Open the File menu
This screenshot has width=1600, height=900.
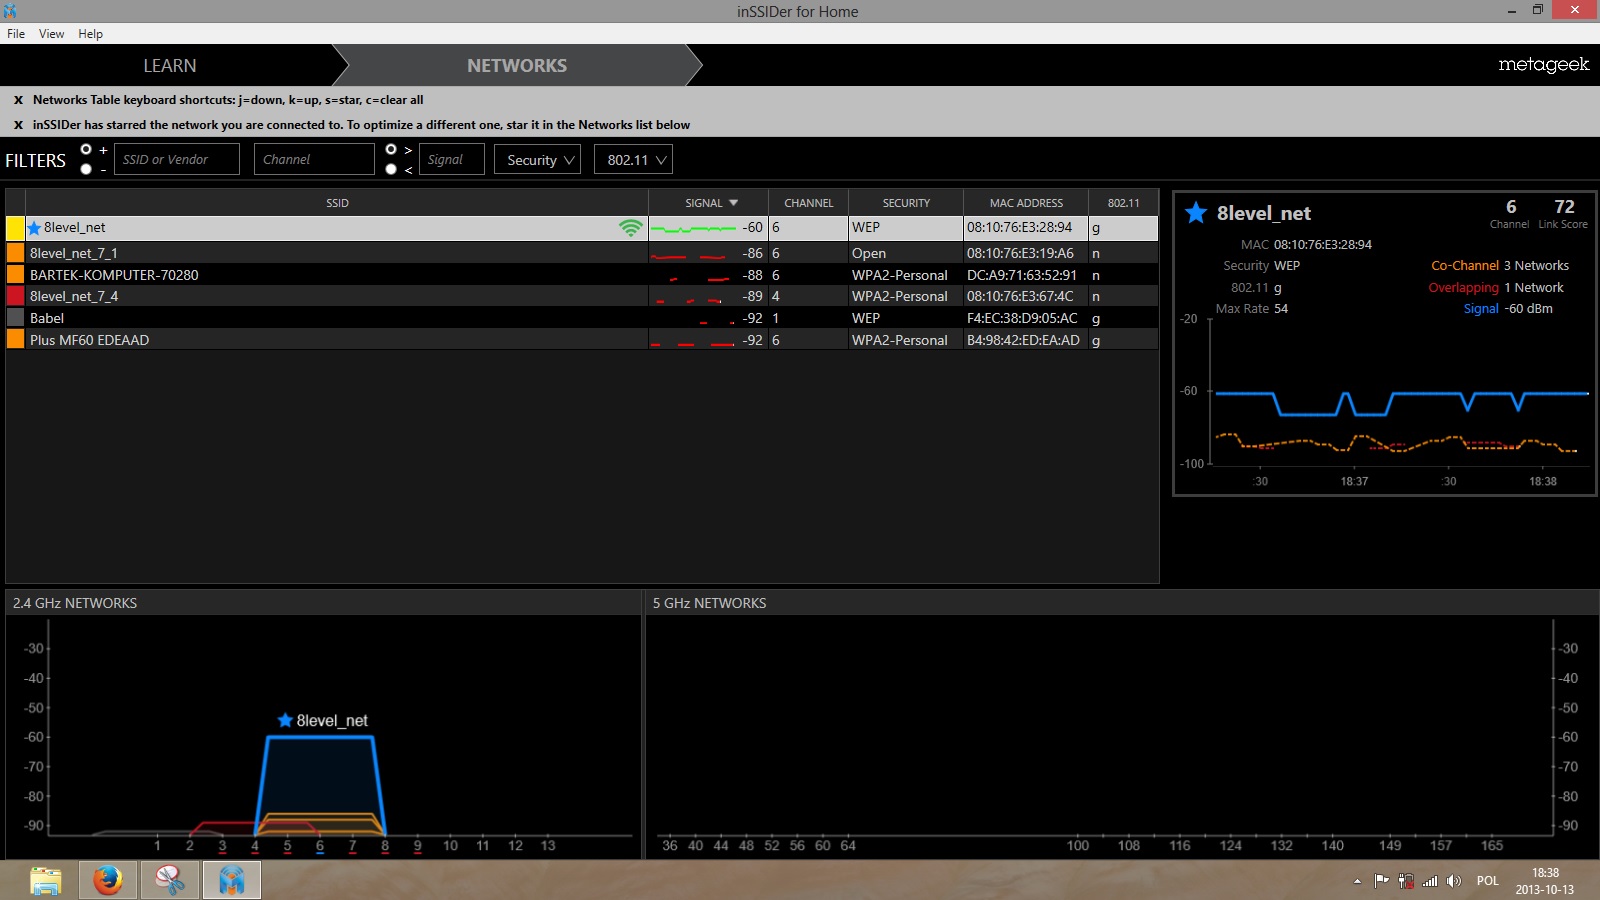[x=16, y=33]
